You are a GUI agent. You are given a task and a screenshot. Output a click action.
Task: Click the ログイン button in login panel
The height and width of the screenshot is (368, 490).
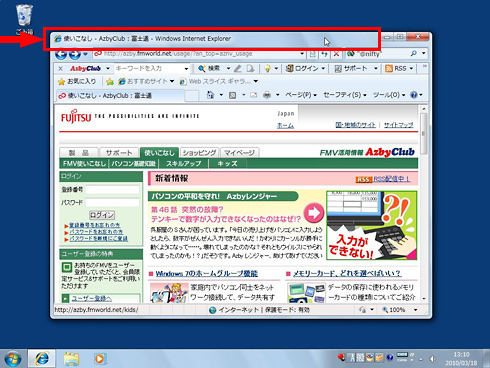pos(102,215)
